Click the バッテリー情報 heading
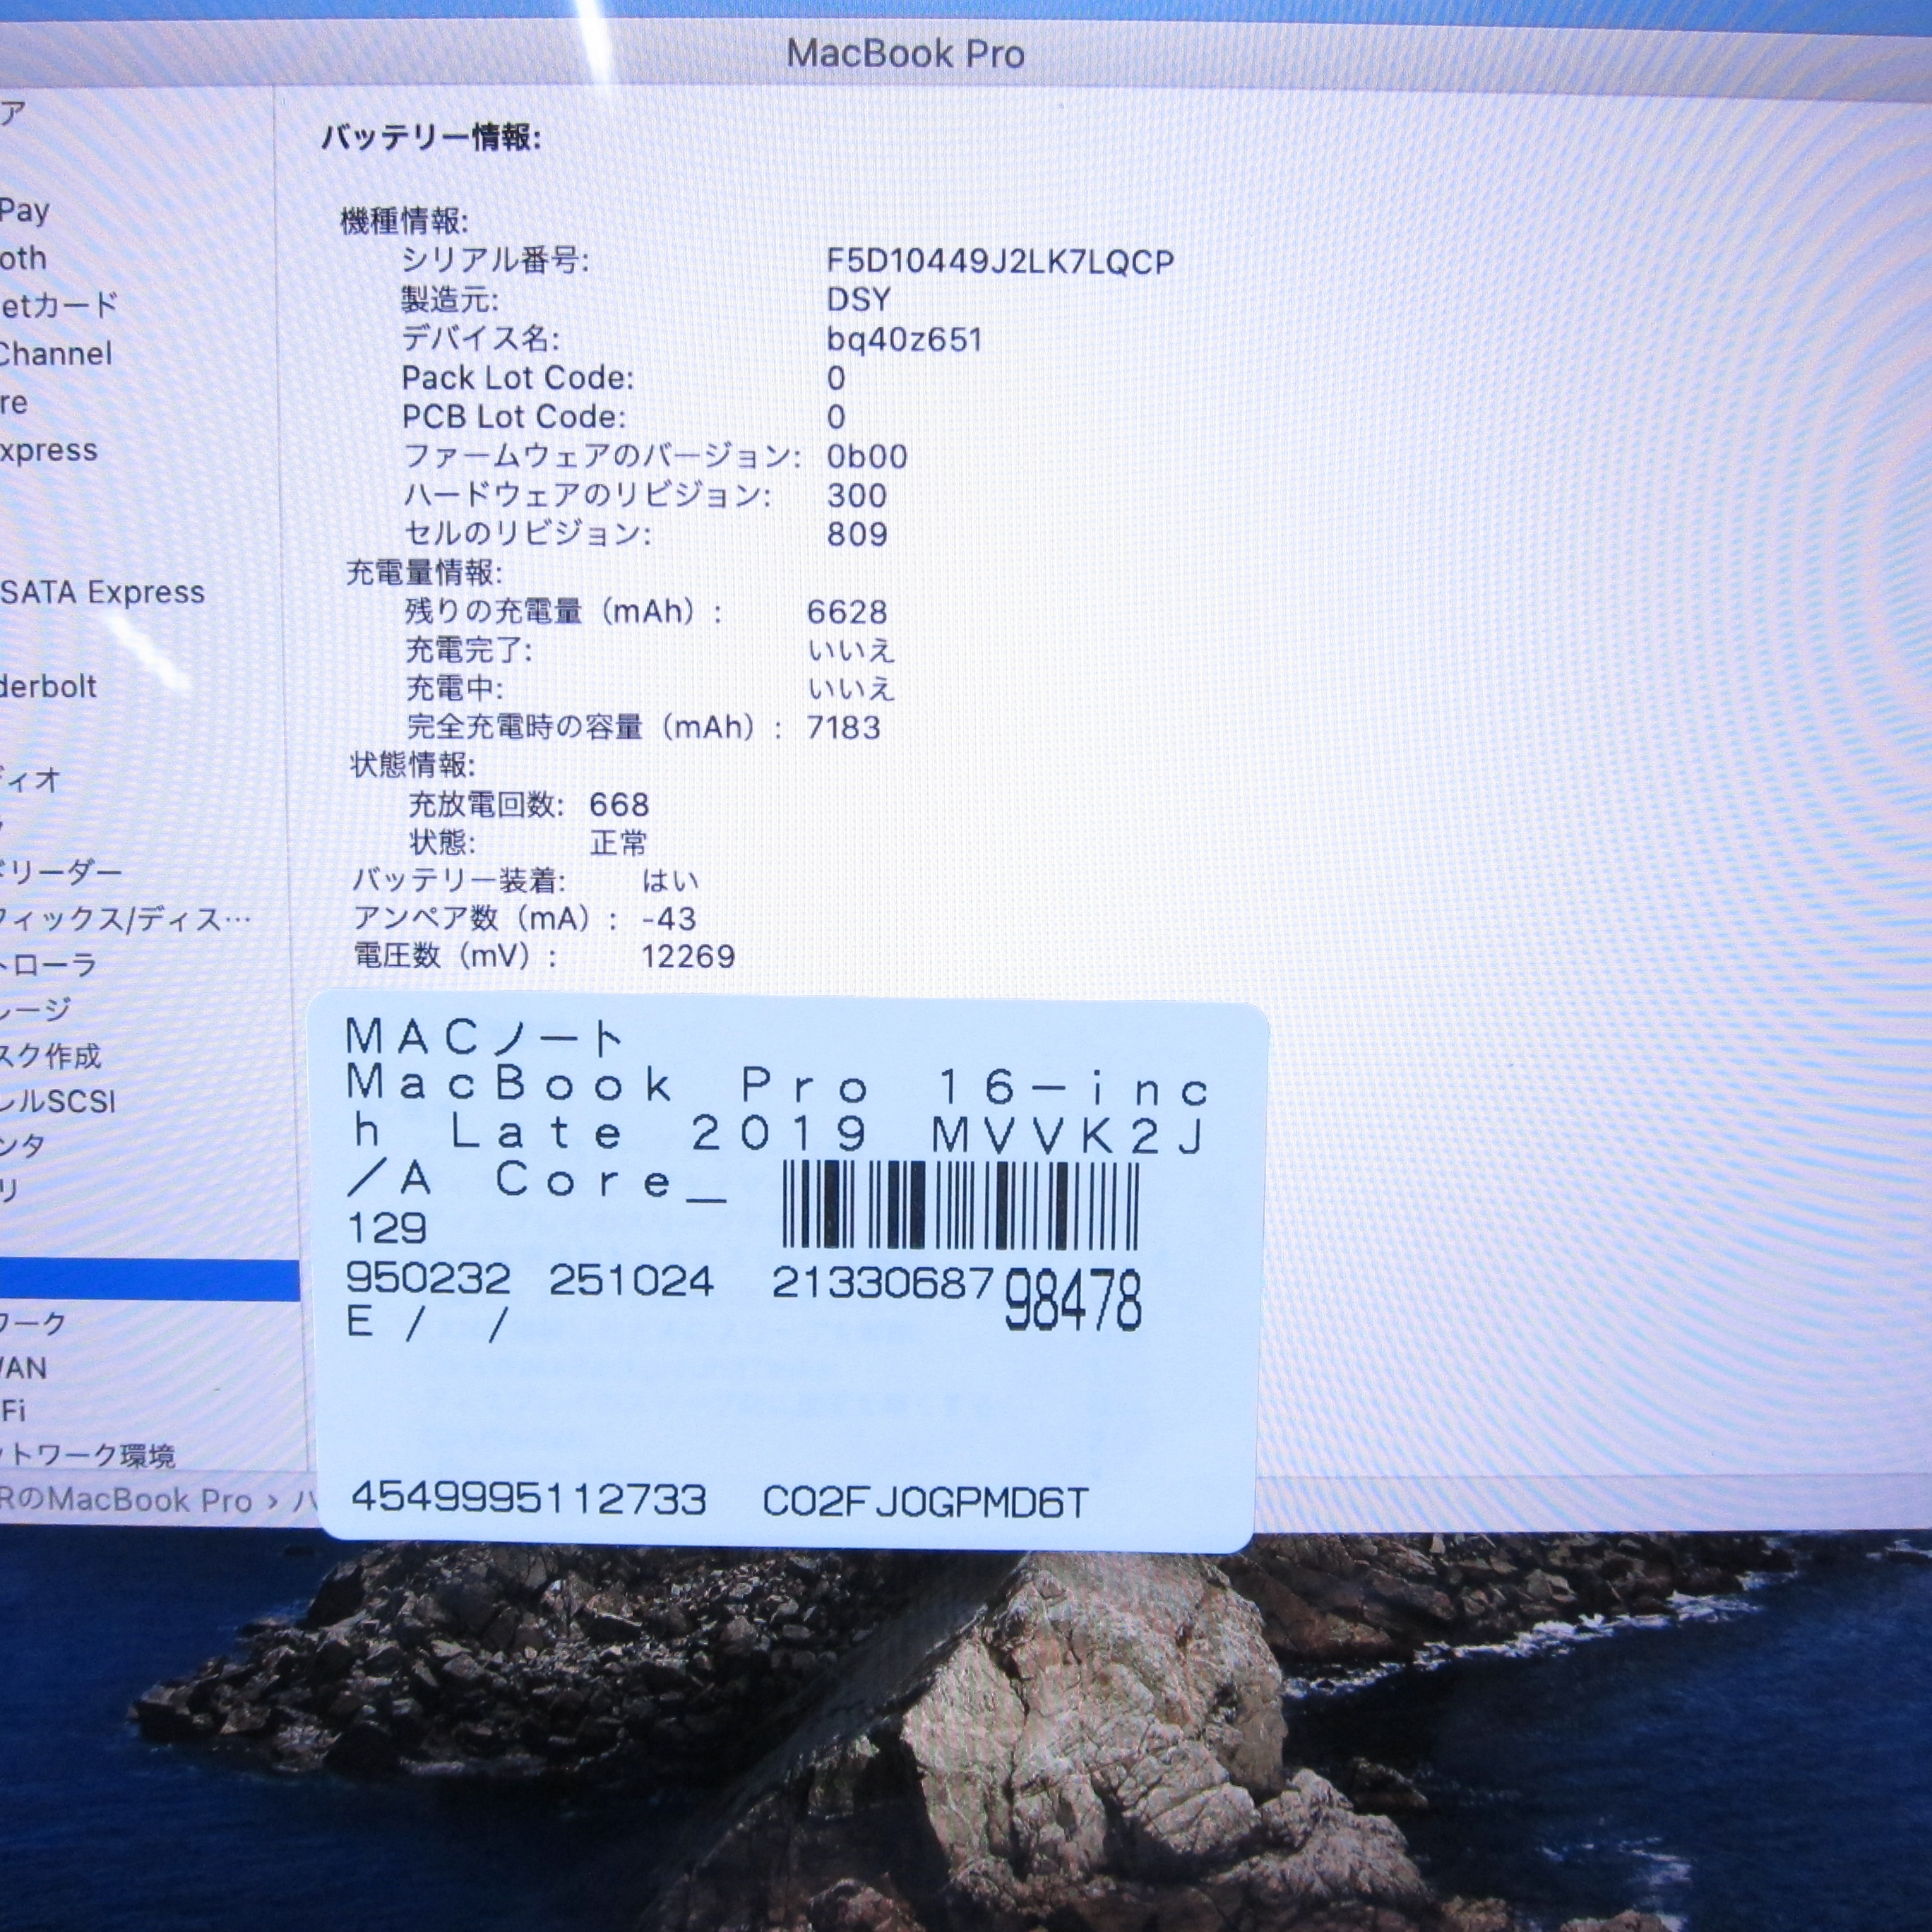Viewport: 1932px width, 1932px height. point(431,138)
